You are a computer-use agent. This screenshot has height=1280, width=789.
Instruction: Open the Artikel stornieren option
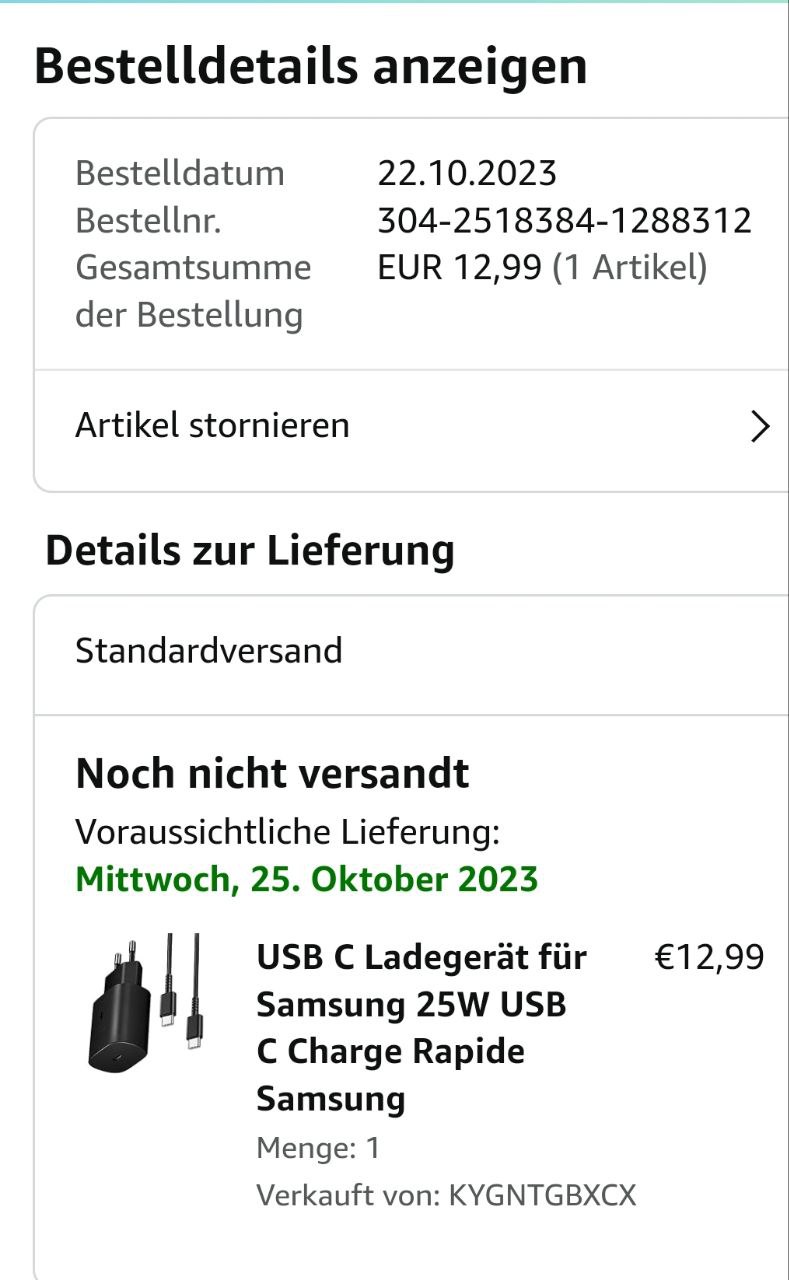pyautogui.click(x=212, y=426)
